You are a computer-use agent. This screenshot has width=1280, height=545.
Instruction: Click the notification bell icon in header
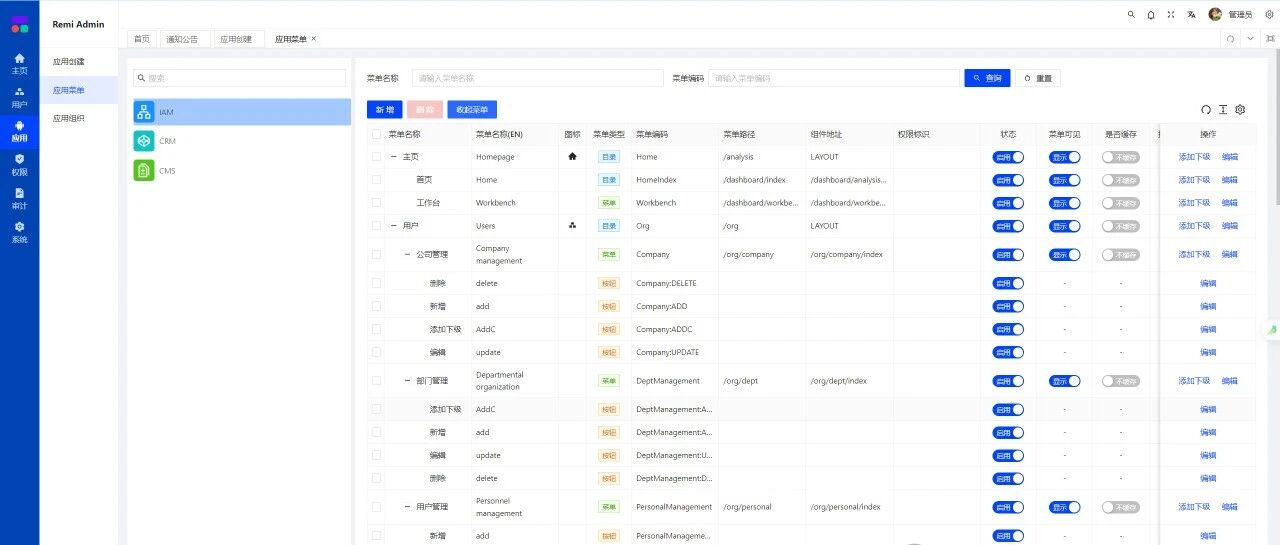click(x=1151, y=15)
